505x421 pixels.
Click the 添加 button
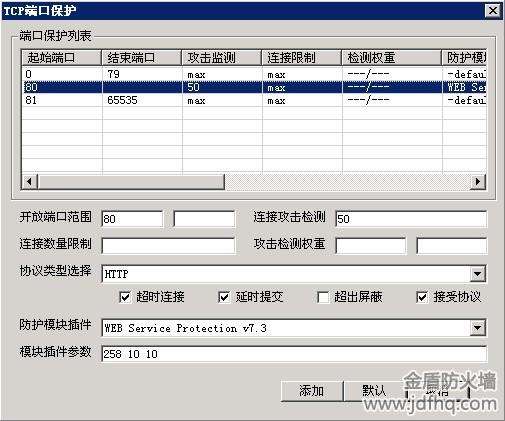(x=312, y=391)
